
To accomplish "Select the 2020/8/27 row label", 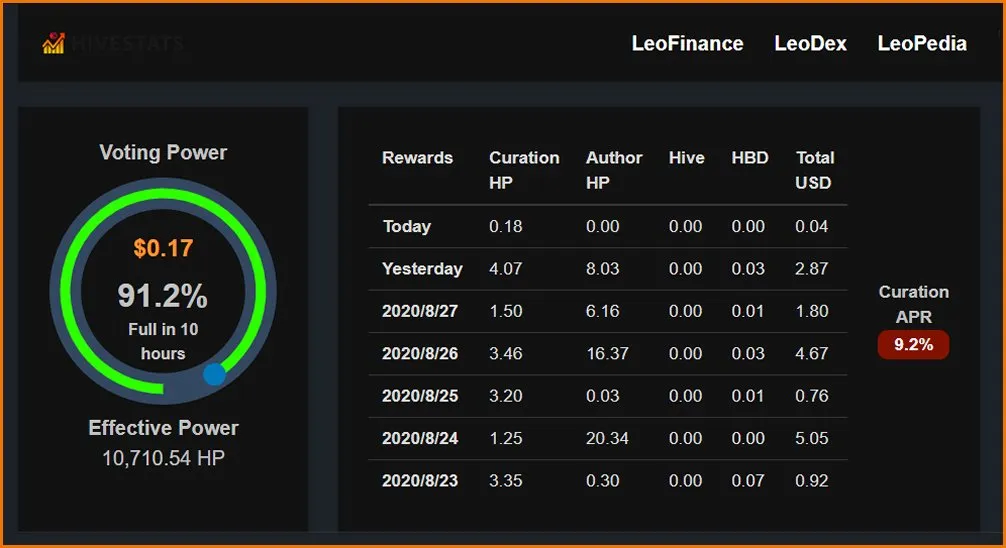I will click(x=420, y=311).
